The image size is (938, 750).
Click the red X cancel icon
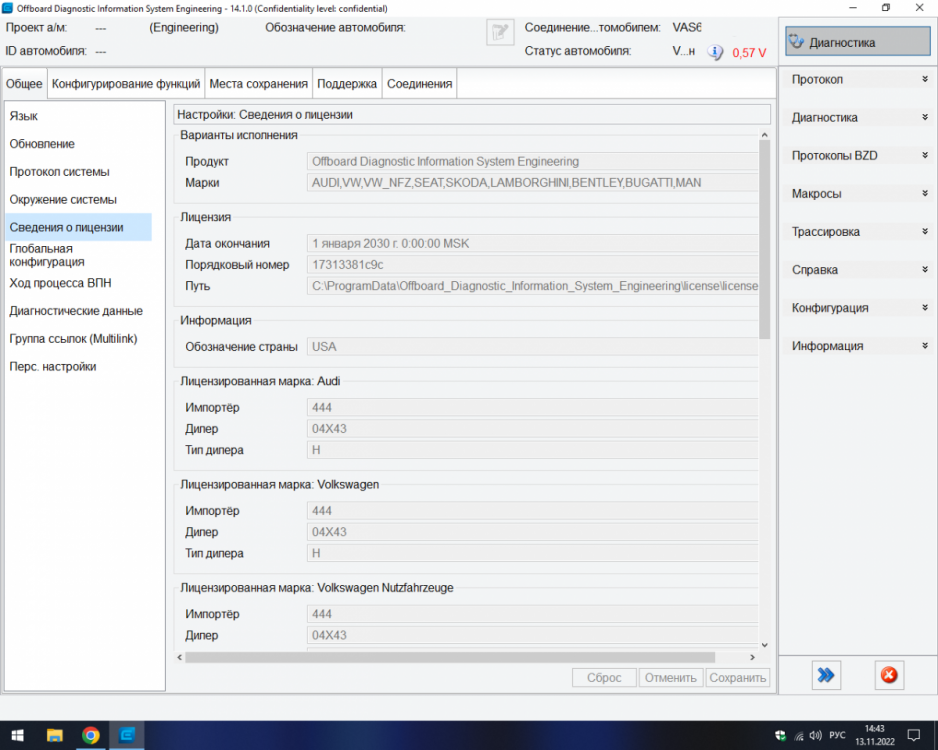pyautogui.click(x=889, y=675)
